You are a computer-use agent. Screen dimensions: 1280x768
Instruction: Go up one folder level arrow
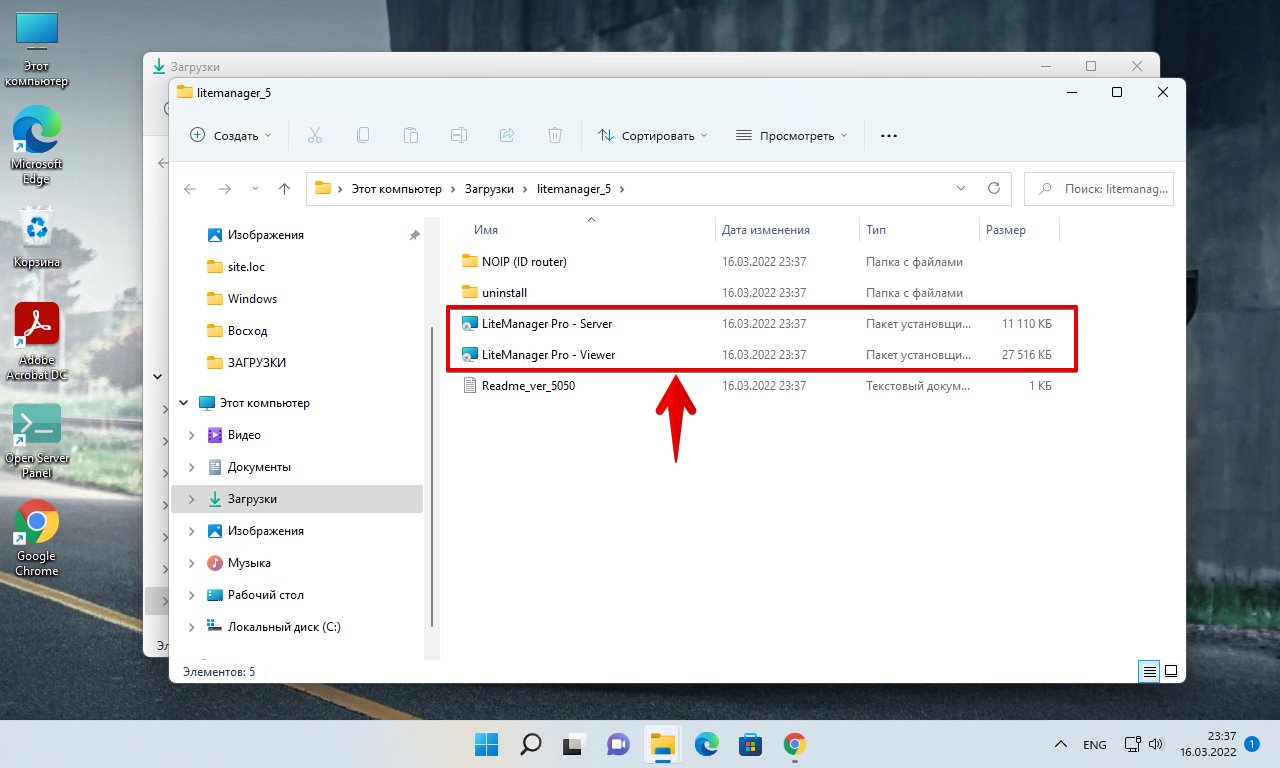pyautogui.click(x=284, y=188)
